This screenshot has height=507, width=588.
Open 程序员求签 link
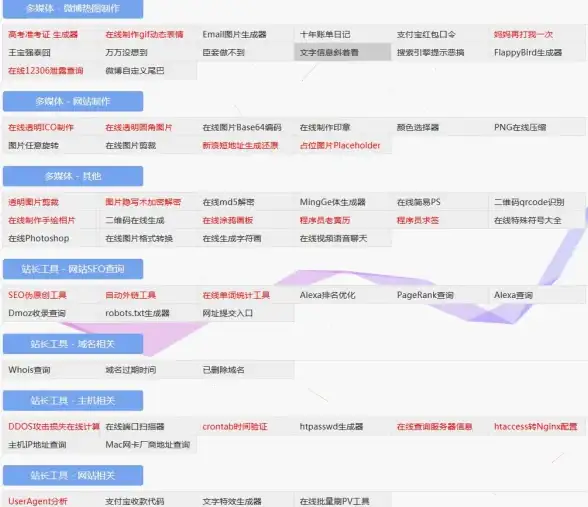point(418,220)
